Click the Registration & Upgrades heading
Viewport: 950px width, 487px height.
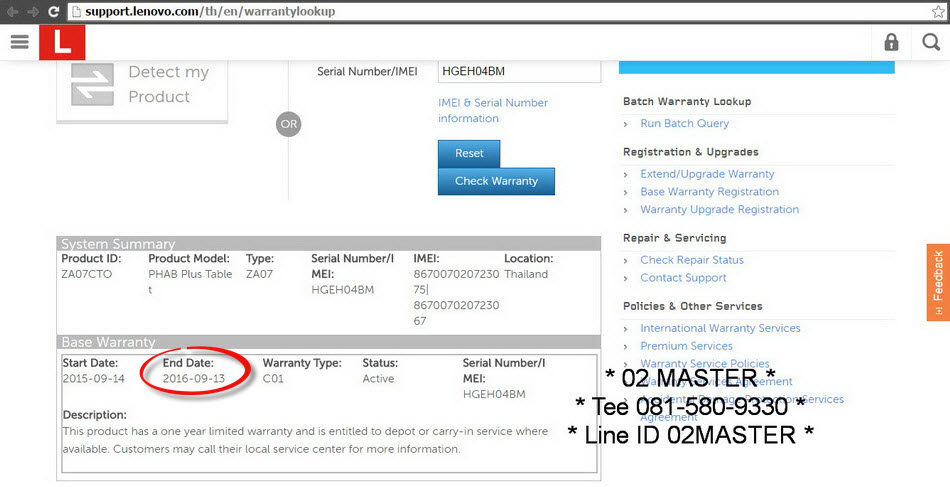691,152
